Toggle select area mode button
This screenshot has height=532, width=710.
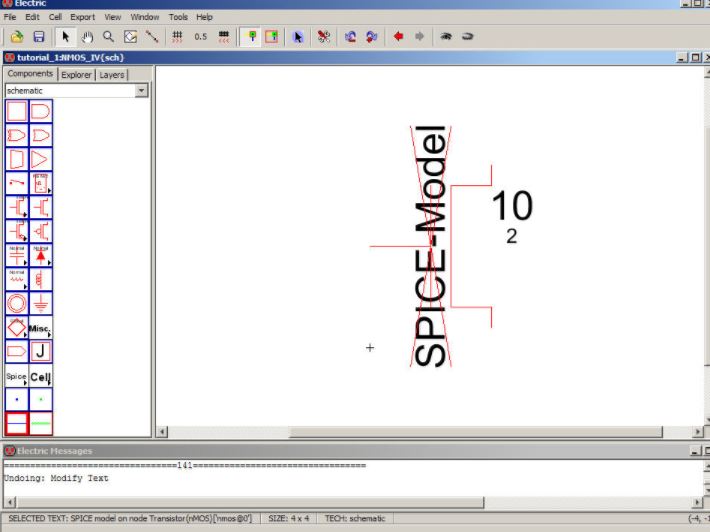click(x=271, y=37)
